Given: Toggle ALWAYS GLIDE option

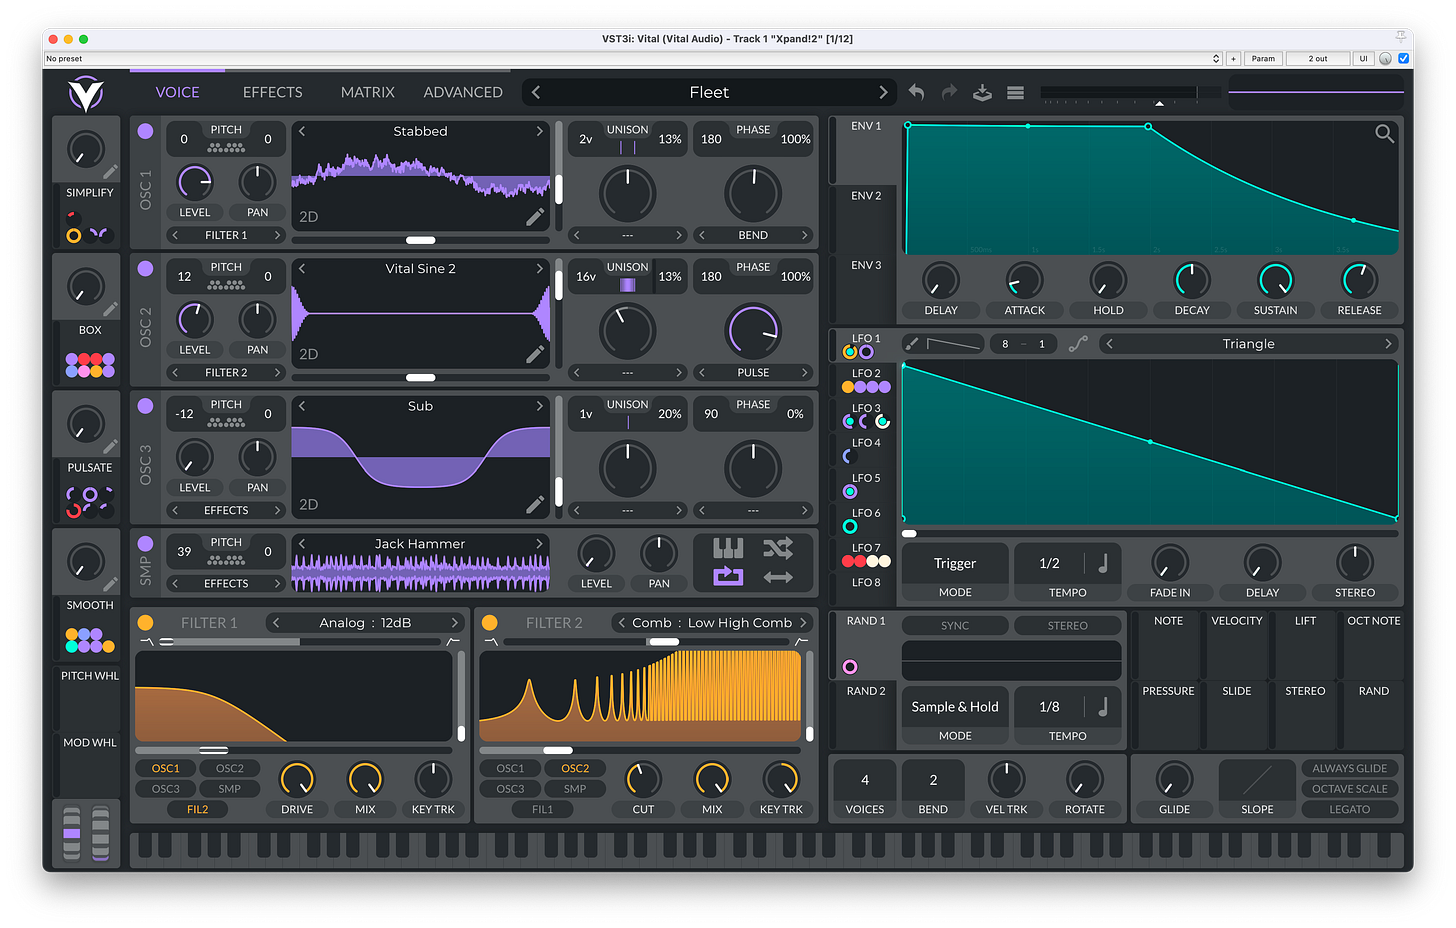Looking at the screenshot, I should tap(1349, 768).
